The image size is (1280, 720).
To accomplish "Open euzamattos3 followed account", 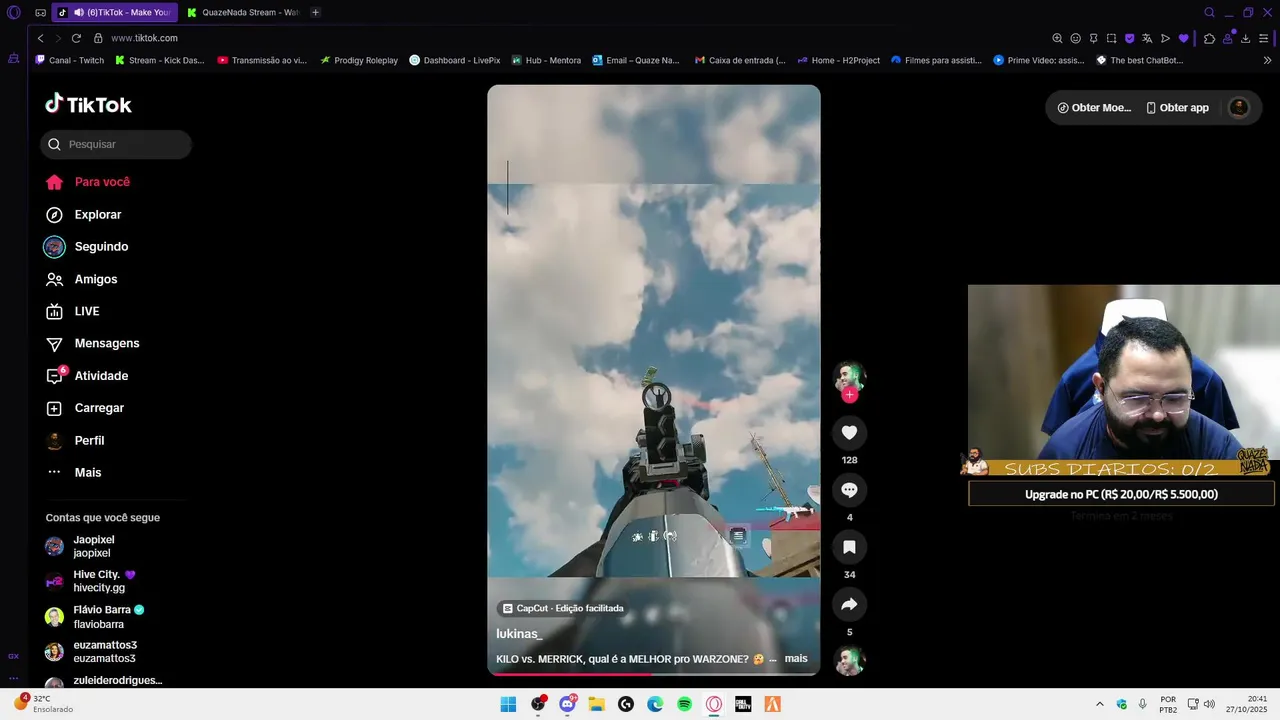I will point(91,651).
